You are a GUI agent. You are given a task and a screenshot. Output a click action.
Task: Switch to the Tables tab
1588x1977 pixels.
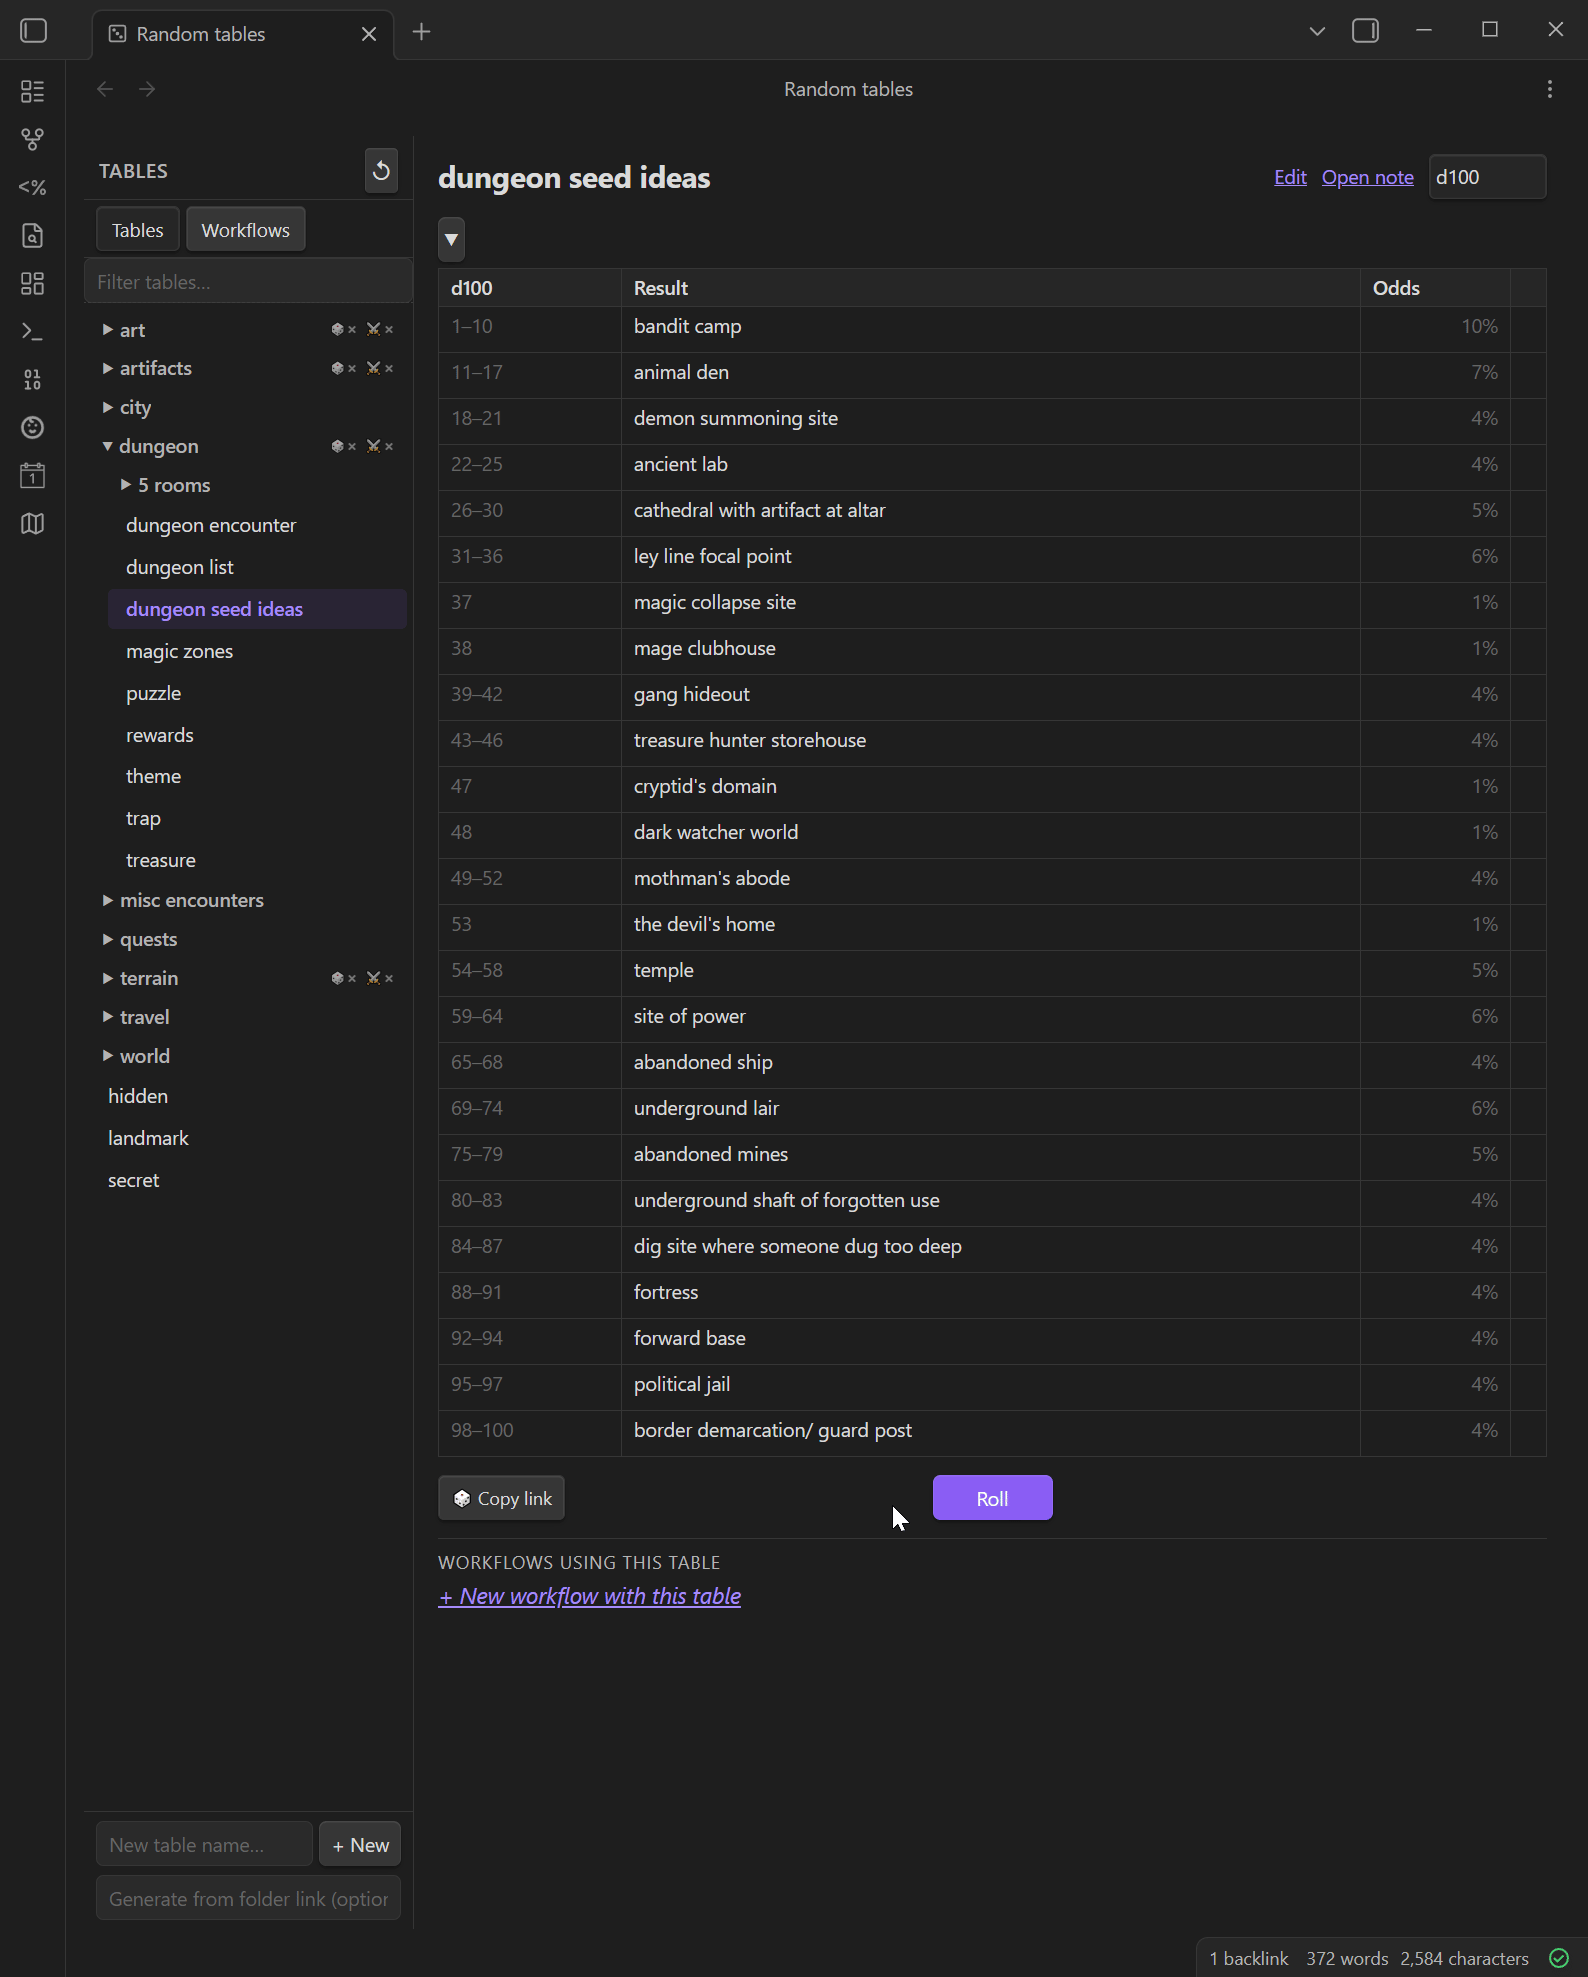coord(138,230)
